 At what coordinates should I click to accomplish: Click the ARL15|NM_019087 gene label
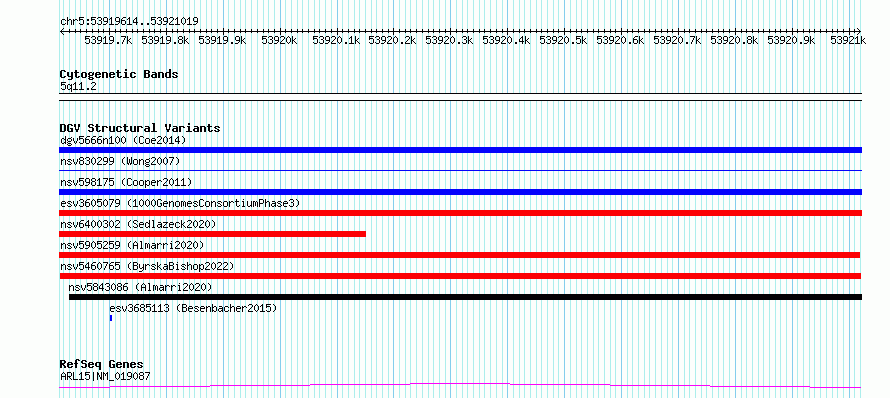coord(105,376)
